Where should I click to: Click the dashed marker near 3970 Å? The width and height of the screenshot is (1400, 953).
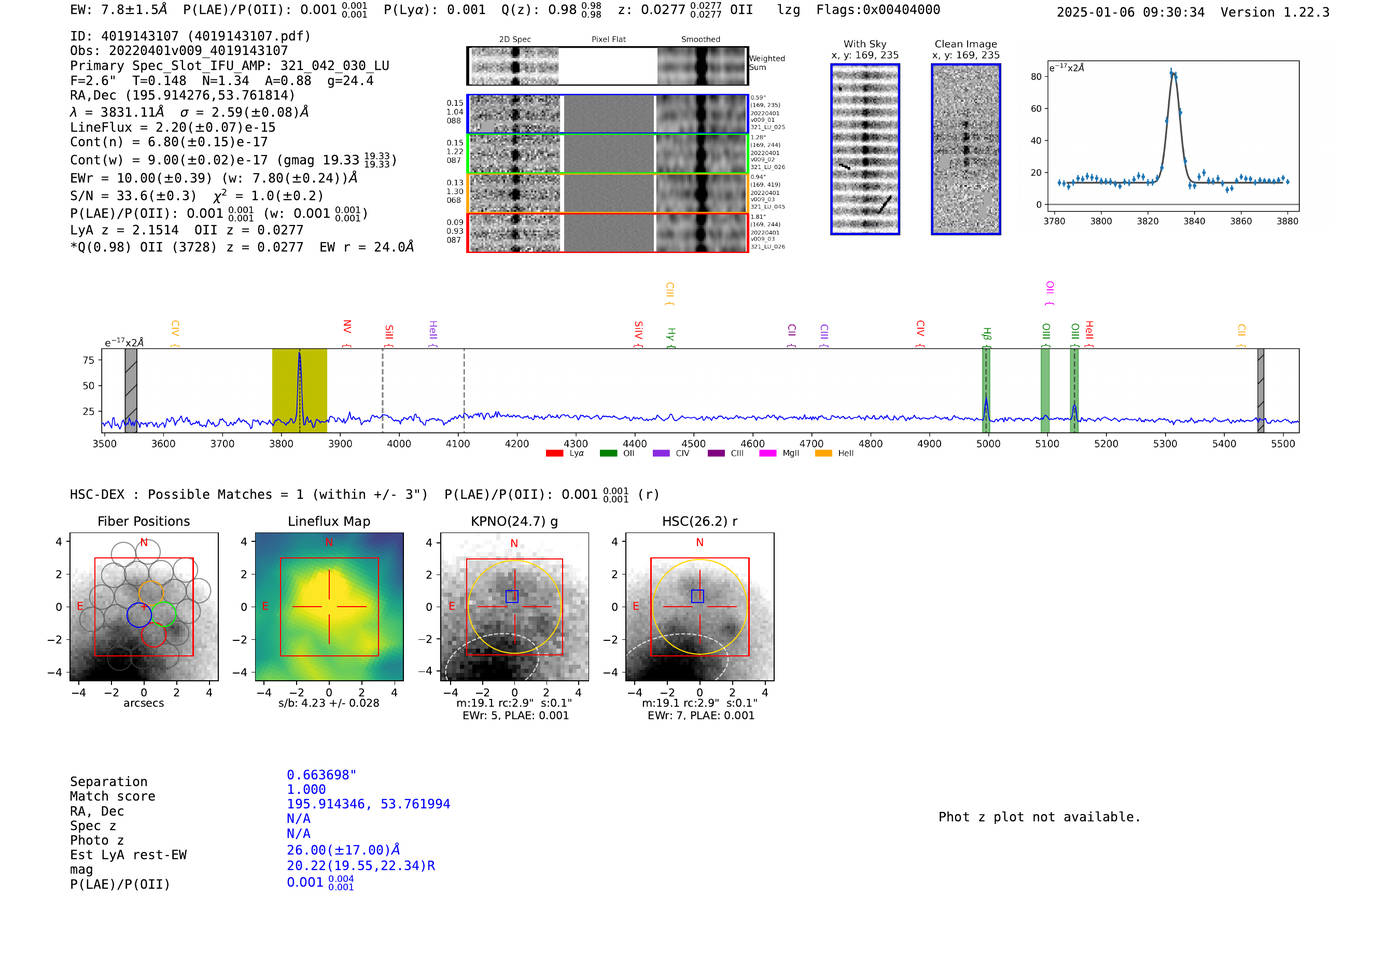(383, 390)
